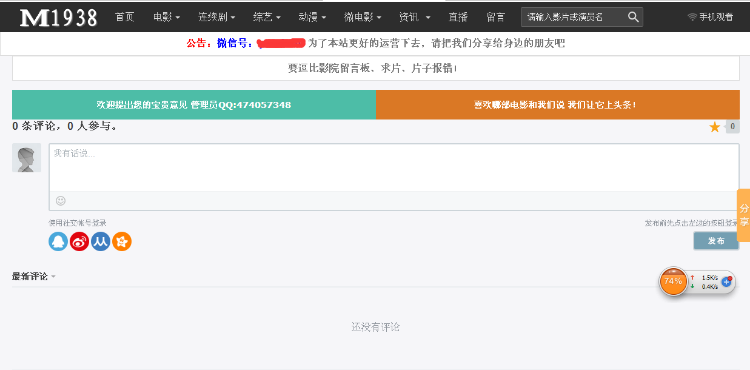Expand the 电影 dropdown menu
The height and width of the screenshot is (370, 750).
coord(166,17)
